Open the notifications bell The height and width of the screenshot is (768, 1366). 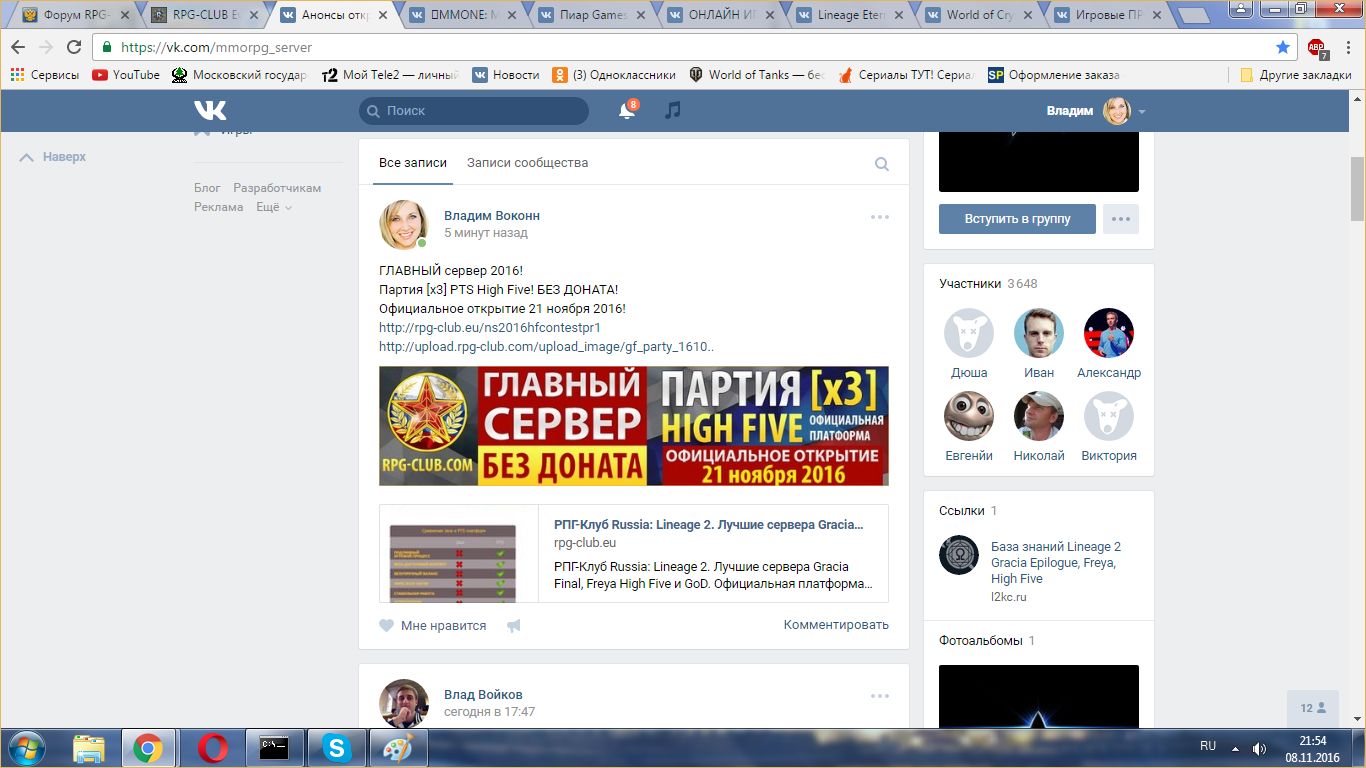click(x=627, y=111)
